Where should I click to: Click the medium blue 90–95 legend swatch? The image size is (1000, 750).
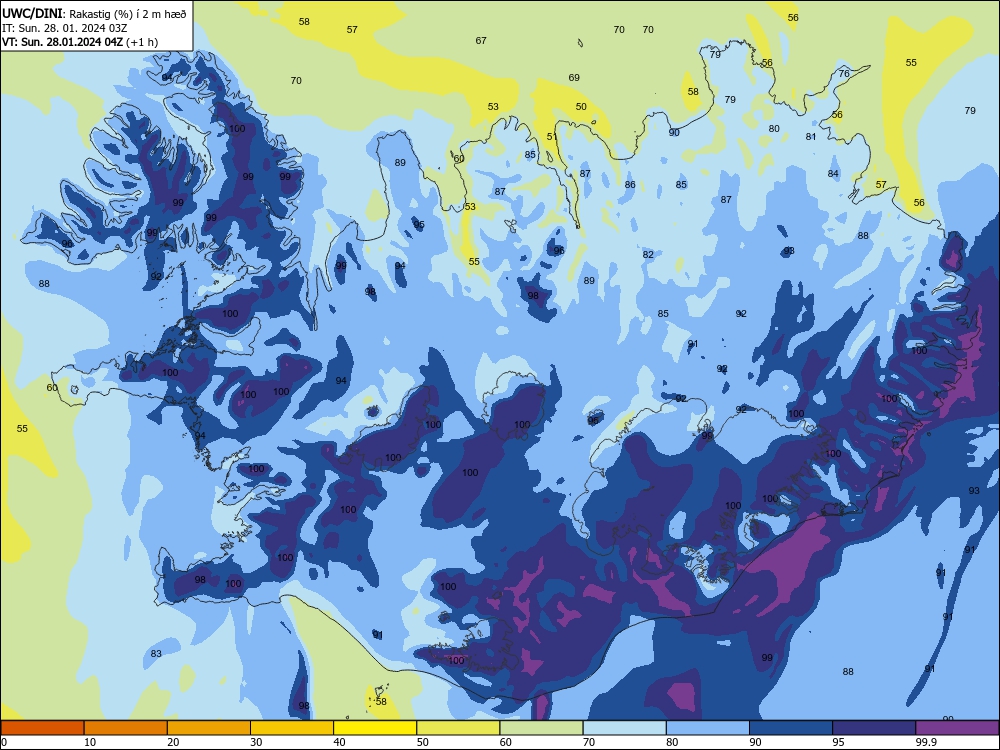coord(791,728)
